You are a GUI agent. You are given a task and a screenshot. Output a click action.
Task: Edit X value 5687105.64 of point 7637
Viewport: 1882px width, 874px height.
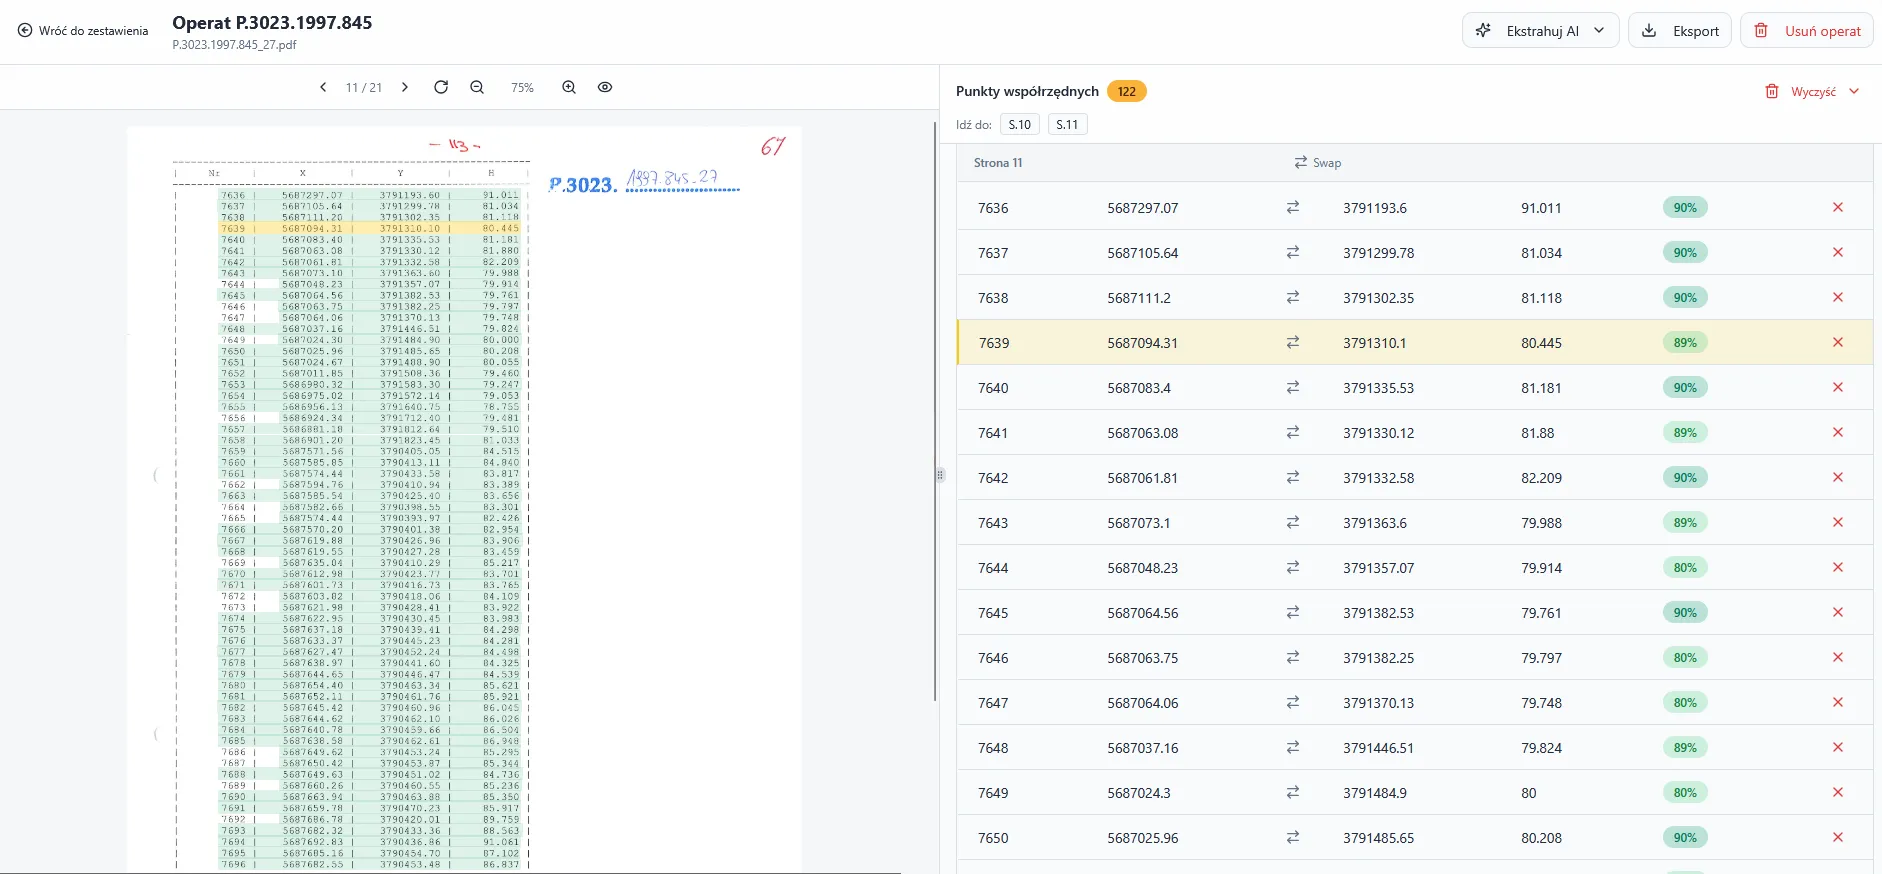(1143, 253)
